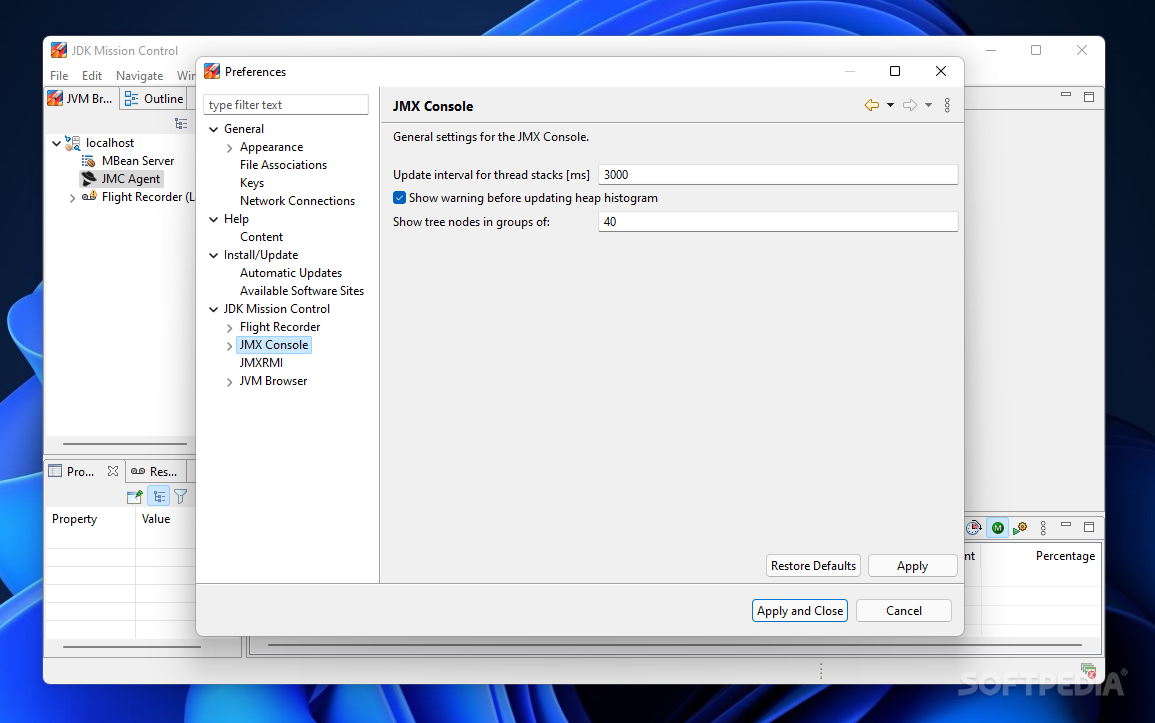This screenshot has width=1155, height=723.
Task: Click the clock icon in bottom-right panel
Action: point(974,528)
